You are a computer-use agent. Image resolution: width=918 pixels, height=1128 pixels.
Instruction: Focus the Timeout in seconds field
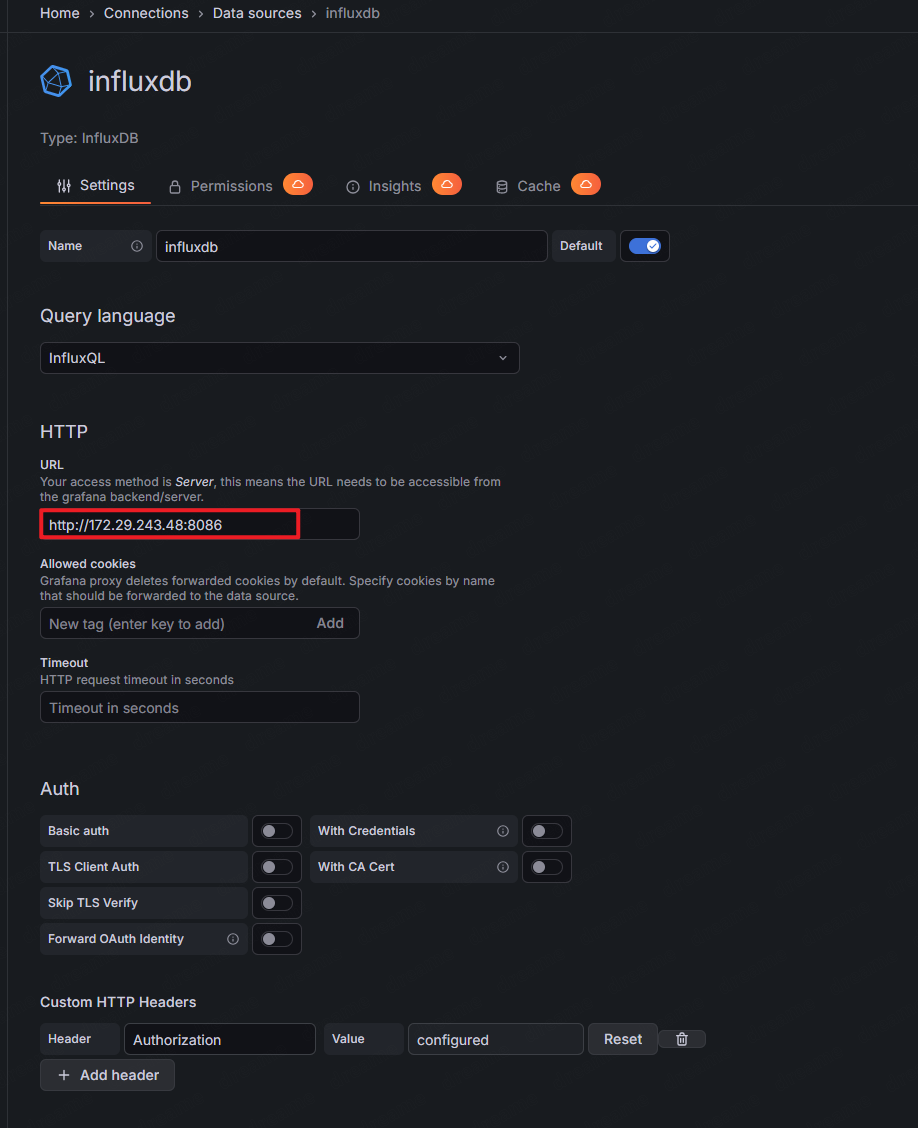199,708
